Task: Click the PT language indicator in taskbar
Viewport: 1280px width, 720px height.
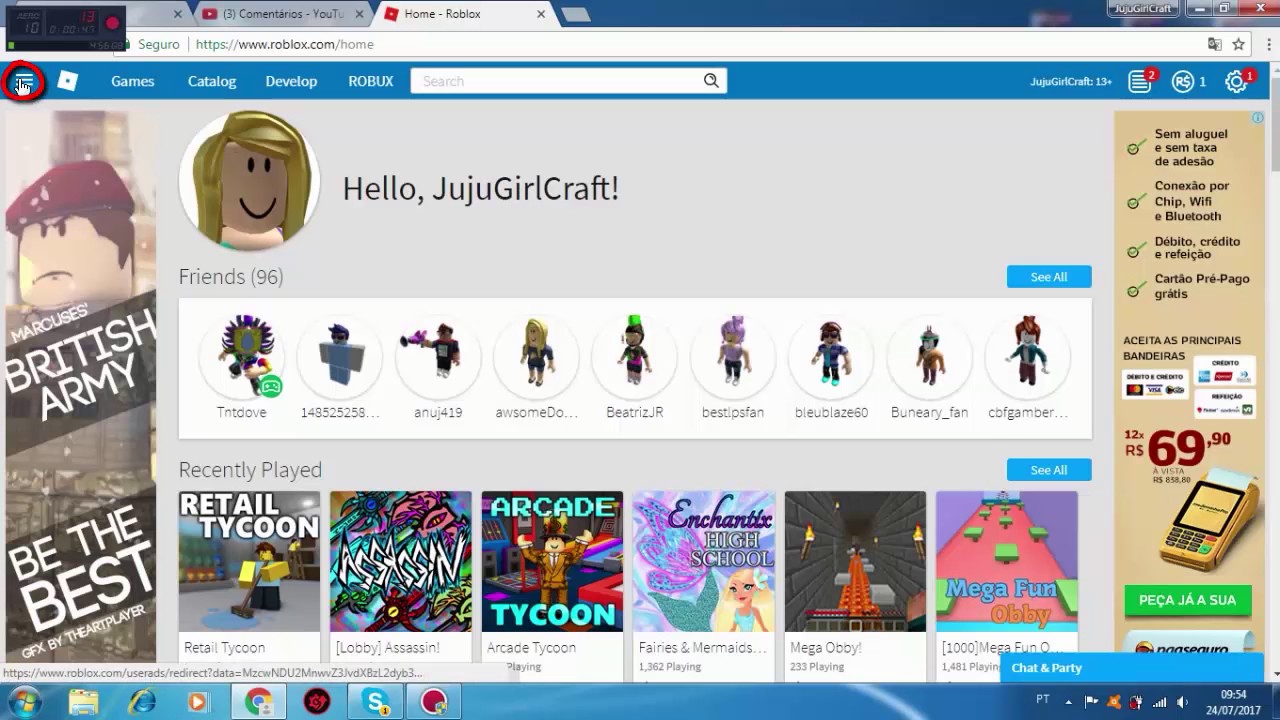Action: [1043, 700]
